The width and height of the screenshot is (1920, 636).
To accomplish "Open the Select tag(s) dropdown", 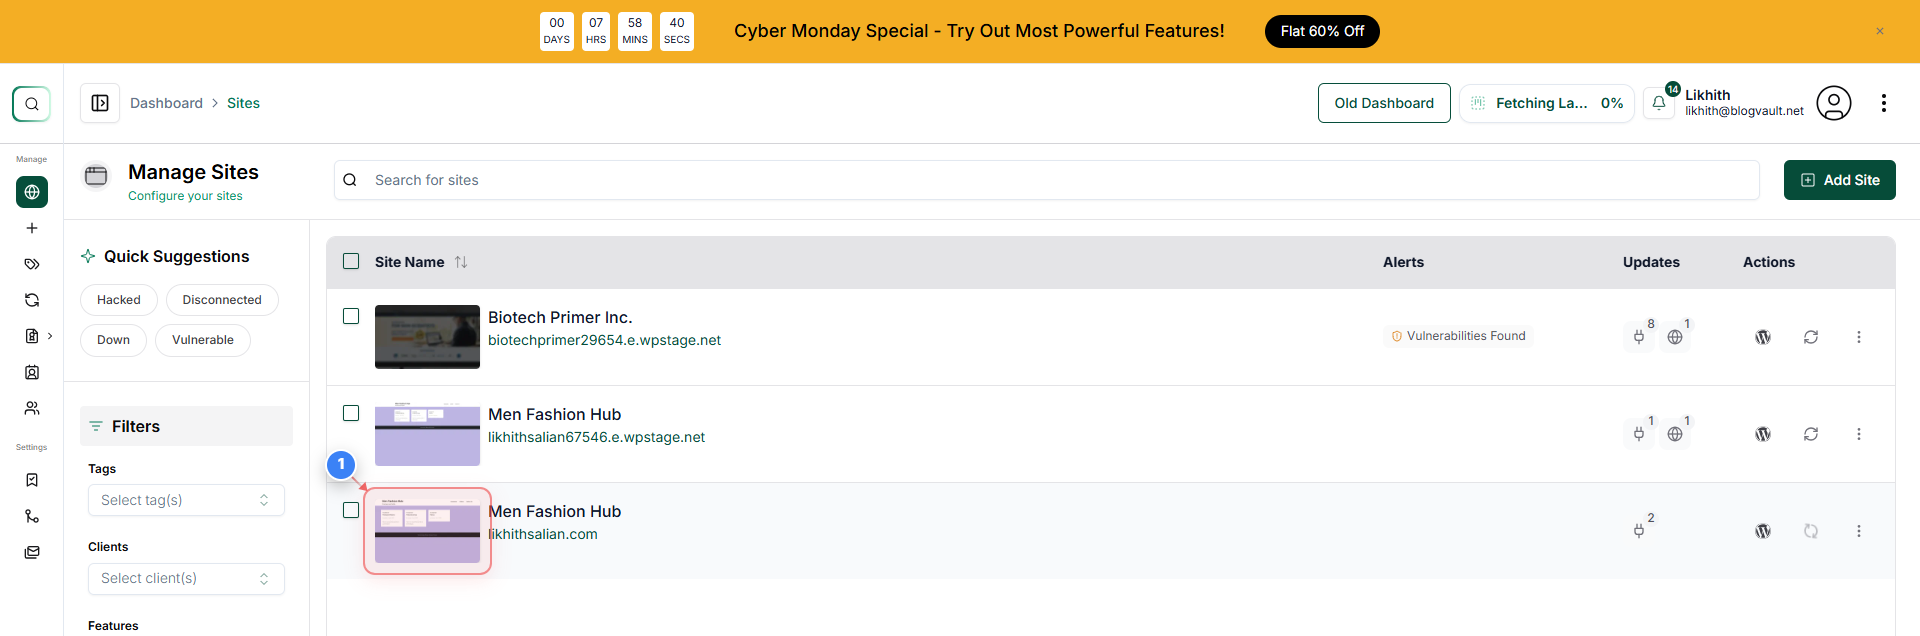I will coord(186,500).
